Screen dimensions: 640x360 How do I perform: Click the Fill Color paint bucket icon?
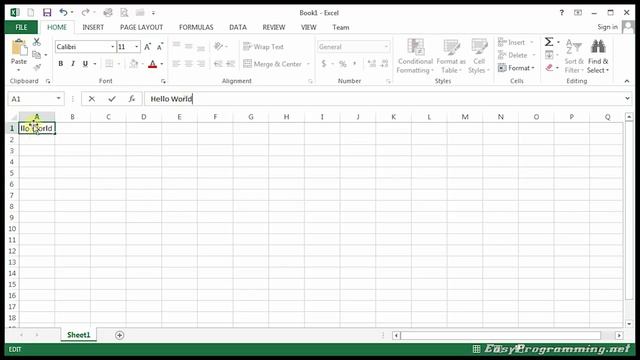click(133, 64)
